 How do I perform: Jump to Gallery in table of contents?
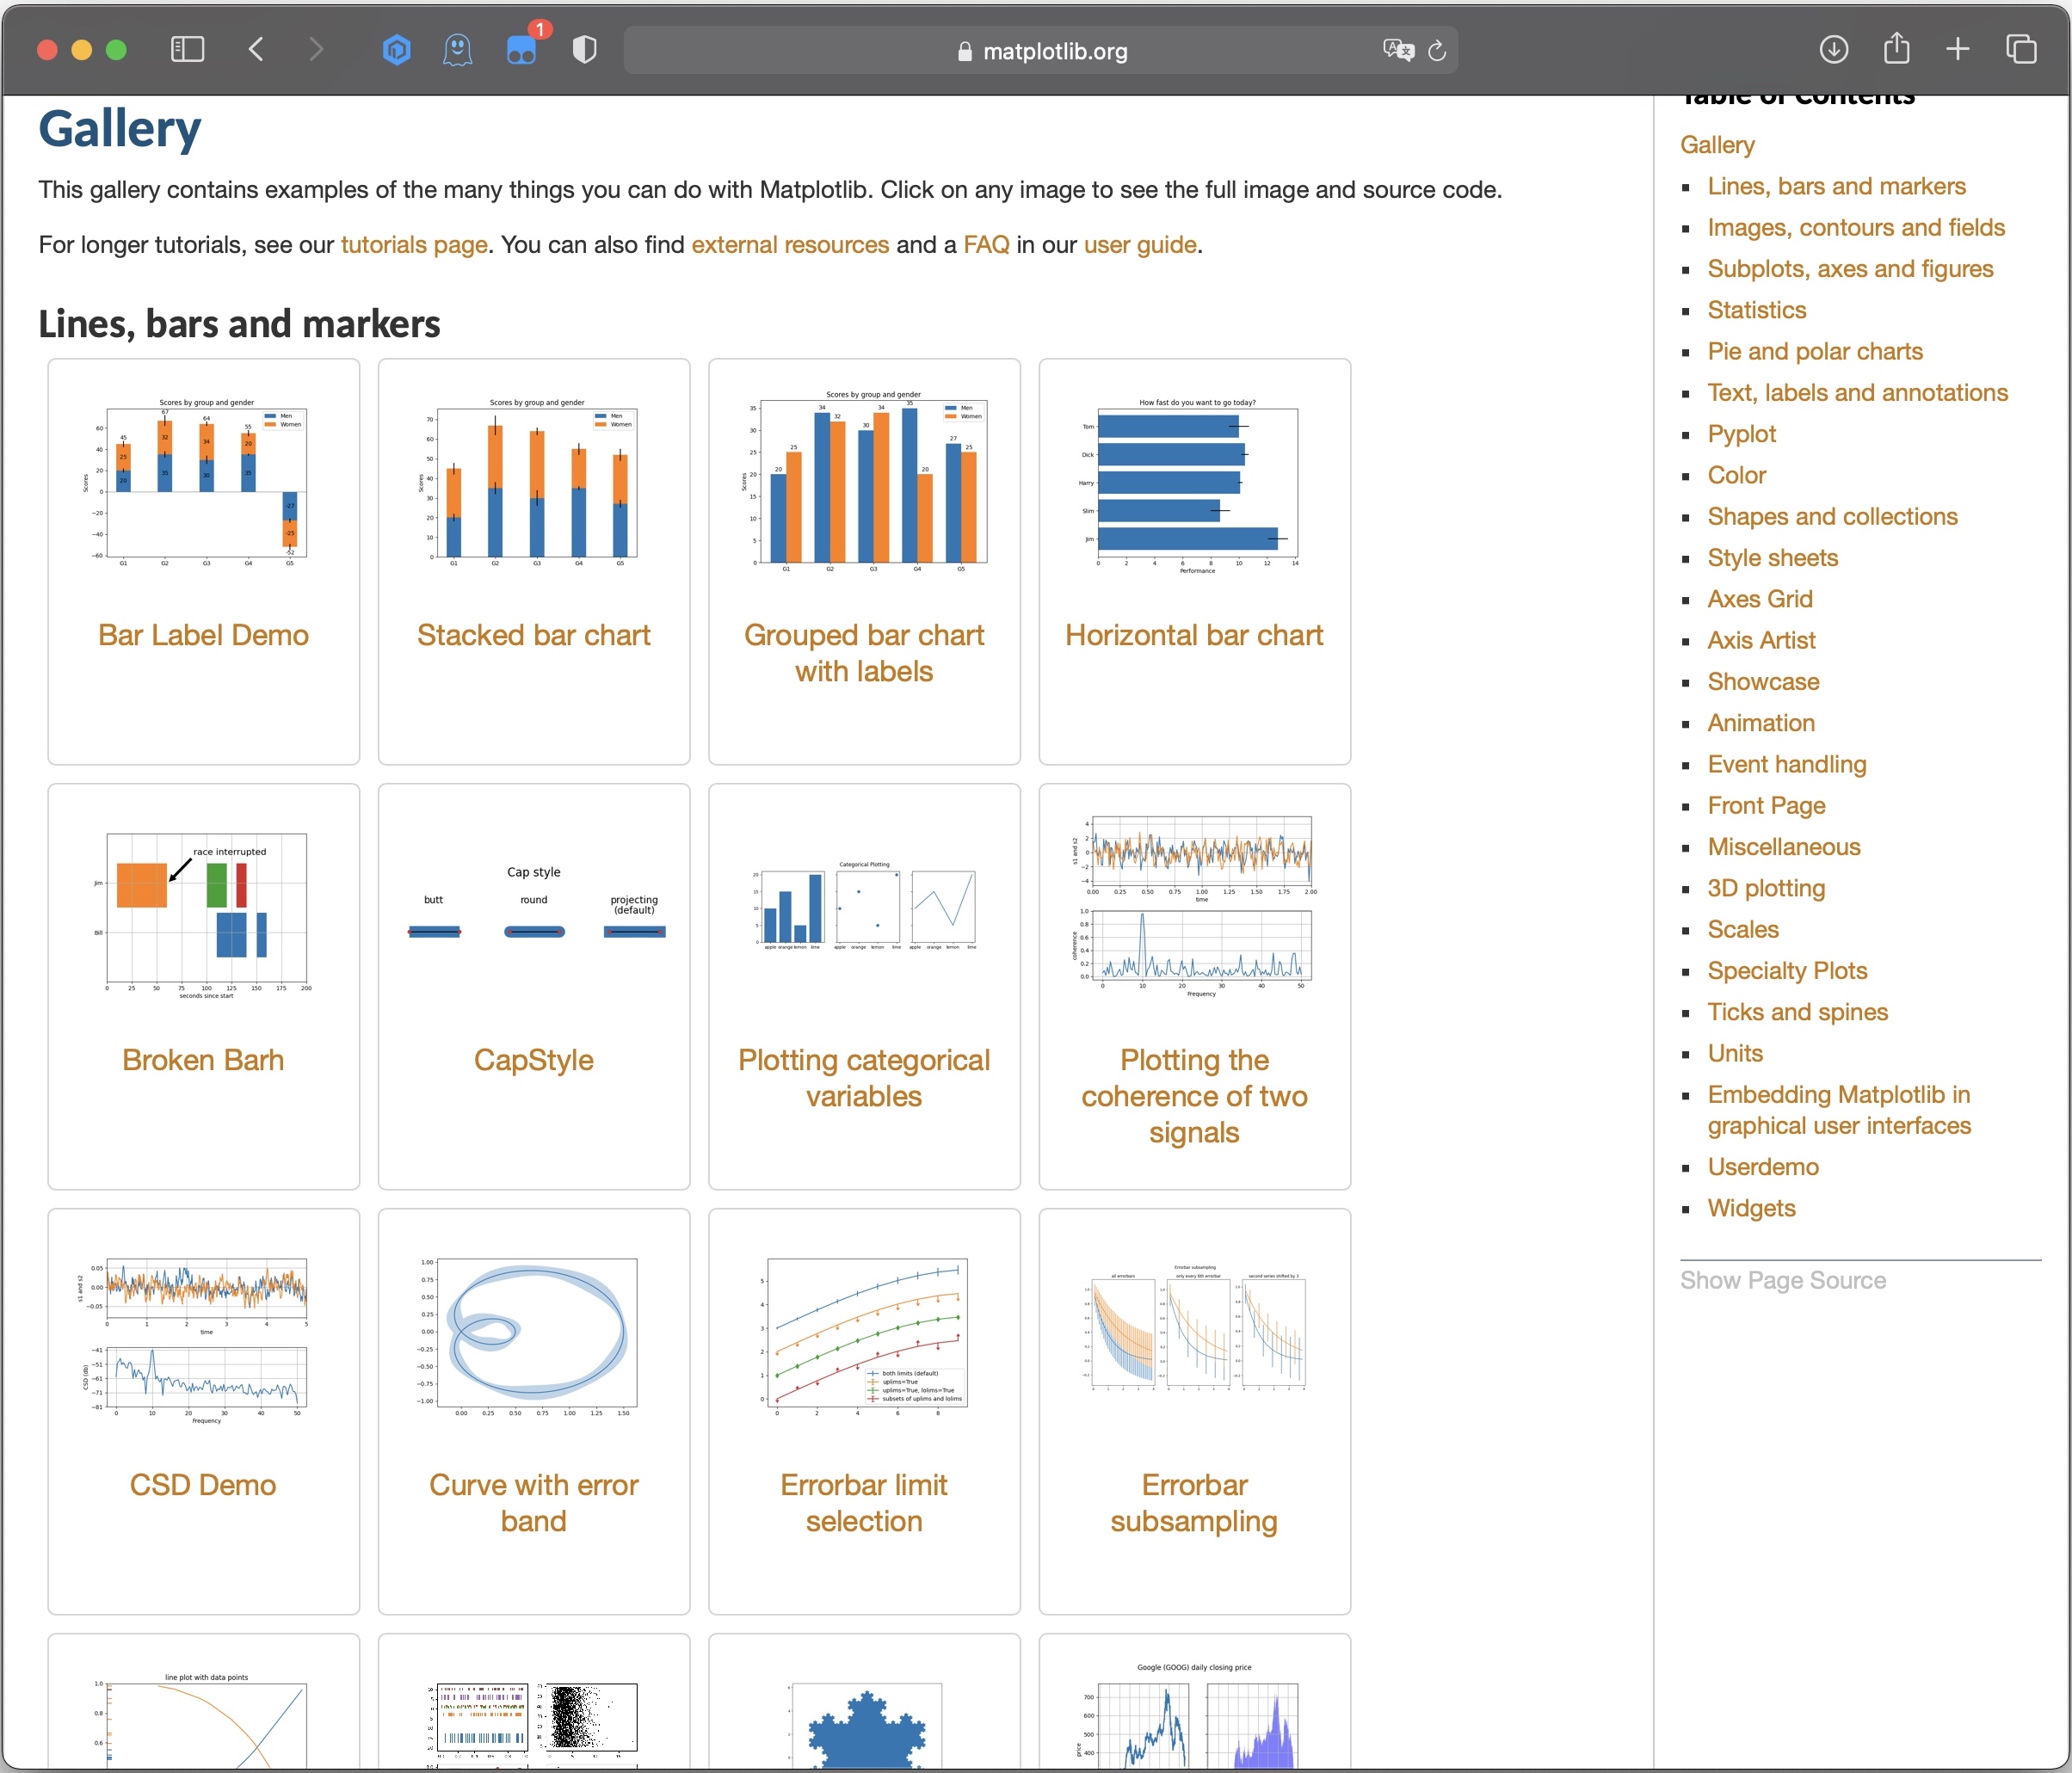point(1717,145)
